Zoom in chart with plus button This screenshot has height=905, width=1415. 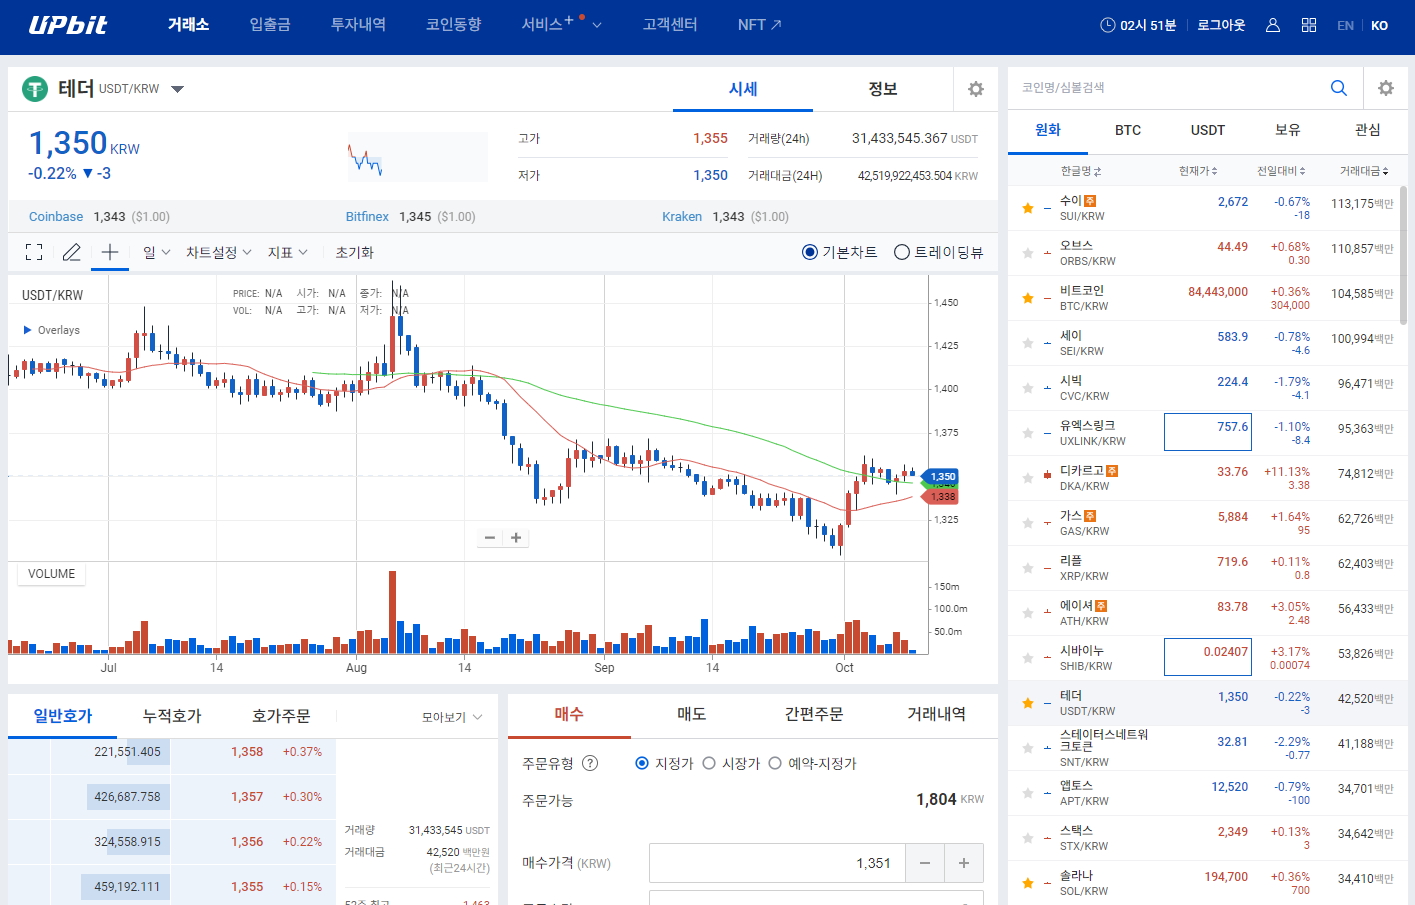tap(516, 538)
